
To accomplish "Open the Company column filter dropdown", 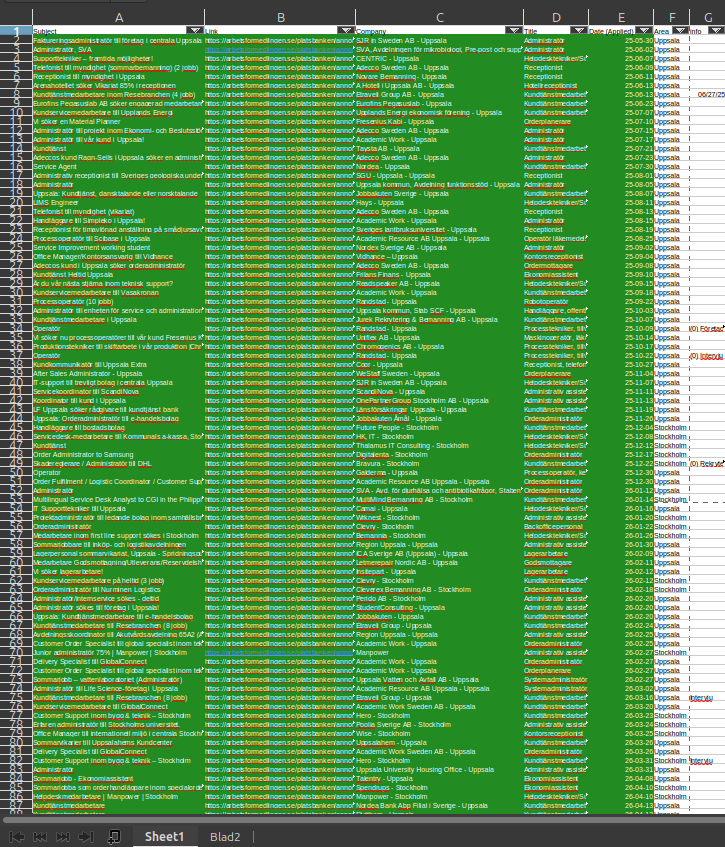I will point(514,31).
